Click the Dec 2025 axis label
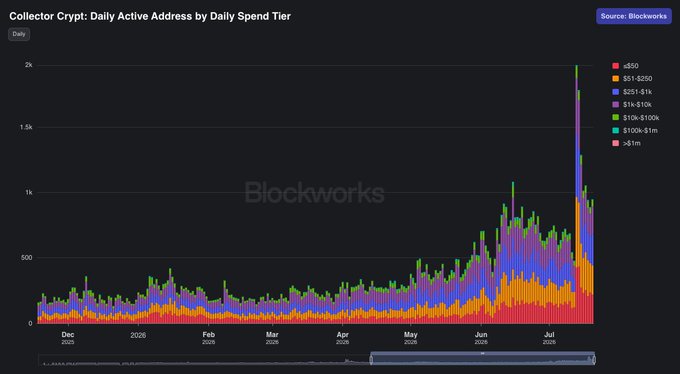The image size is (680, 374). 68,338
